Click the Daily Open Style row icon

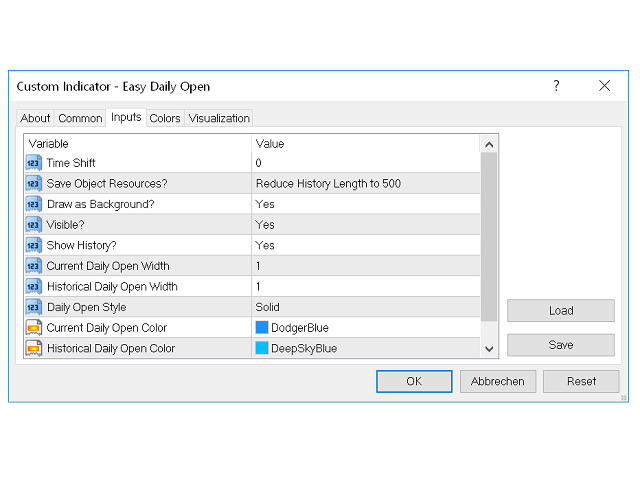tap(33, 307)
